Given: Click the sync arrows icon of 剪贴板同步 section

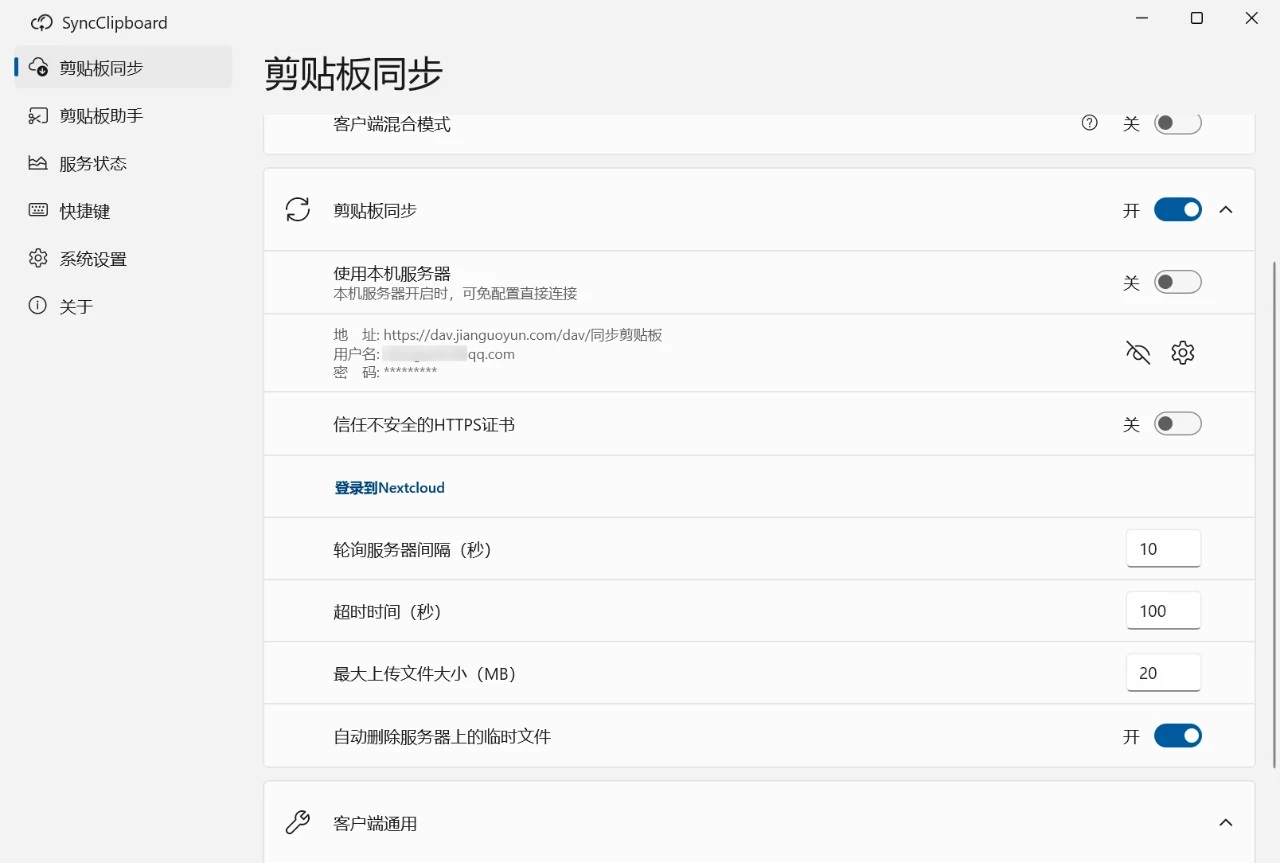Looking at the screenshot, I should 298,210.
